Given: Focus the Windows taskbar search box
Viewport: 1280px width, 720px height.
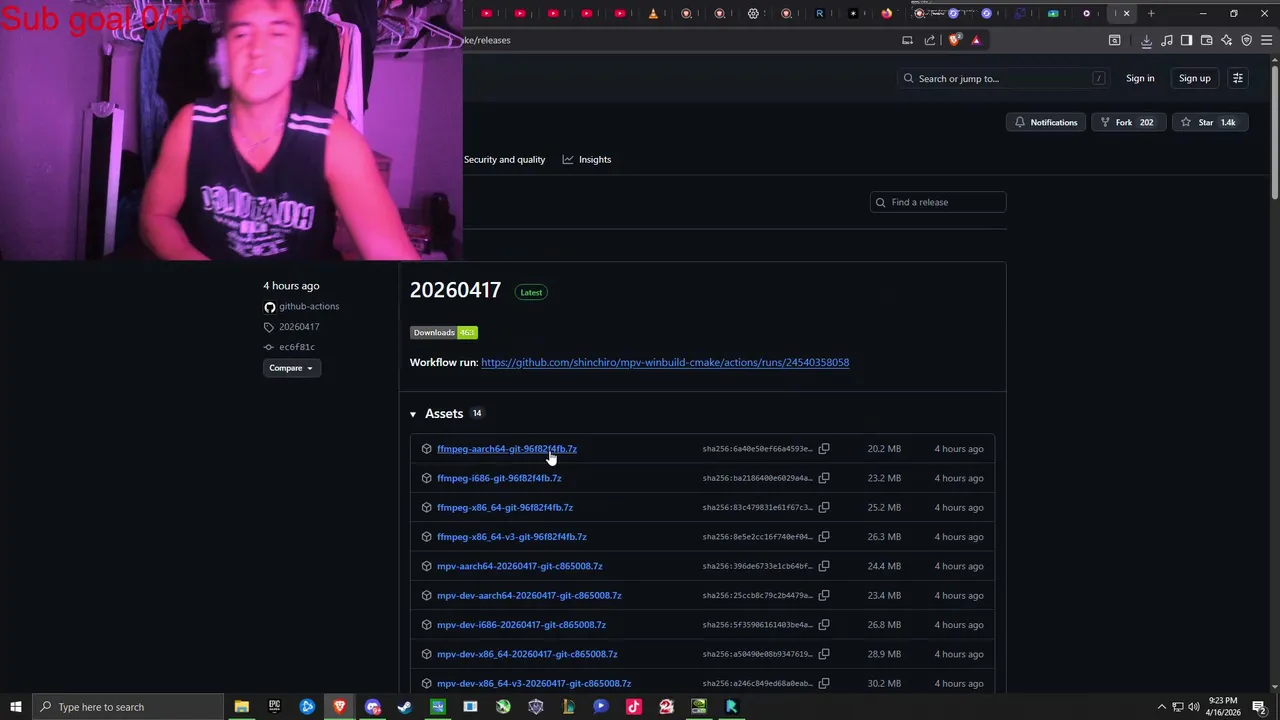Looking at the screenshot, I should [x=127, y=707].
